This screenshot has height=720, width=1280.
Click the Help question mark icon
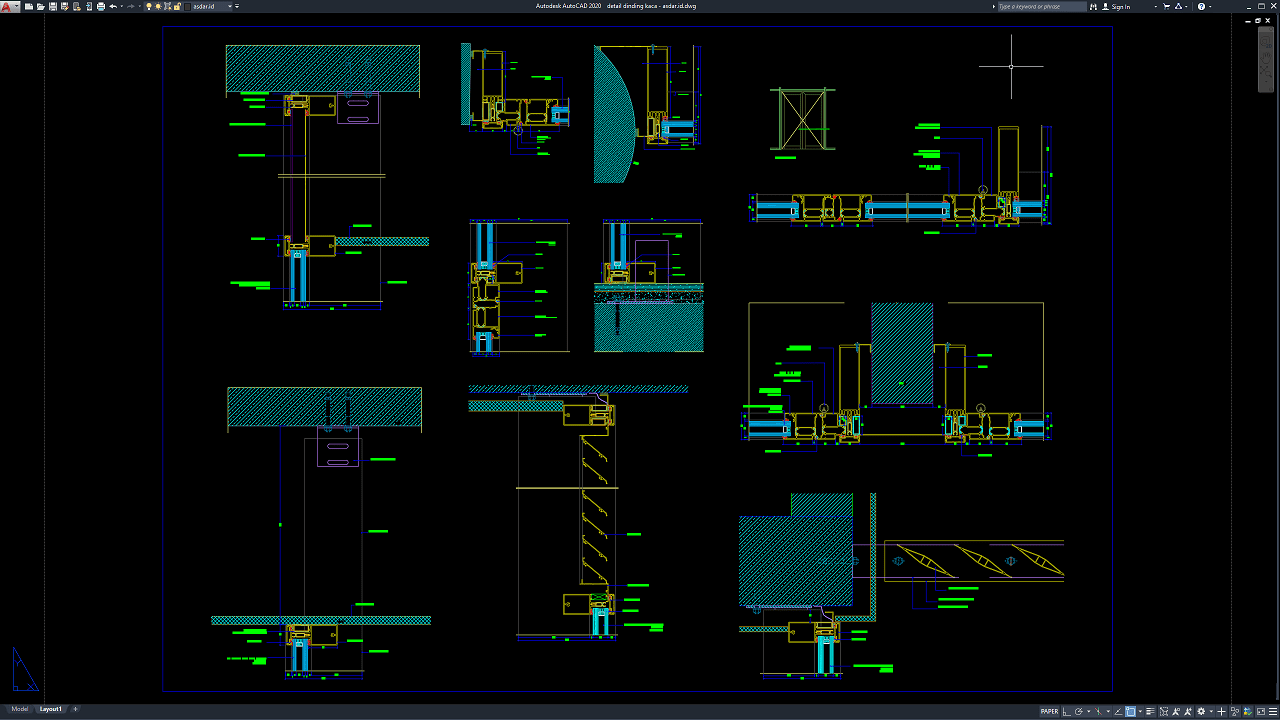1201,6
